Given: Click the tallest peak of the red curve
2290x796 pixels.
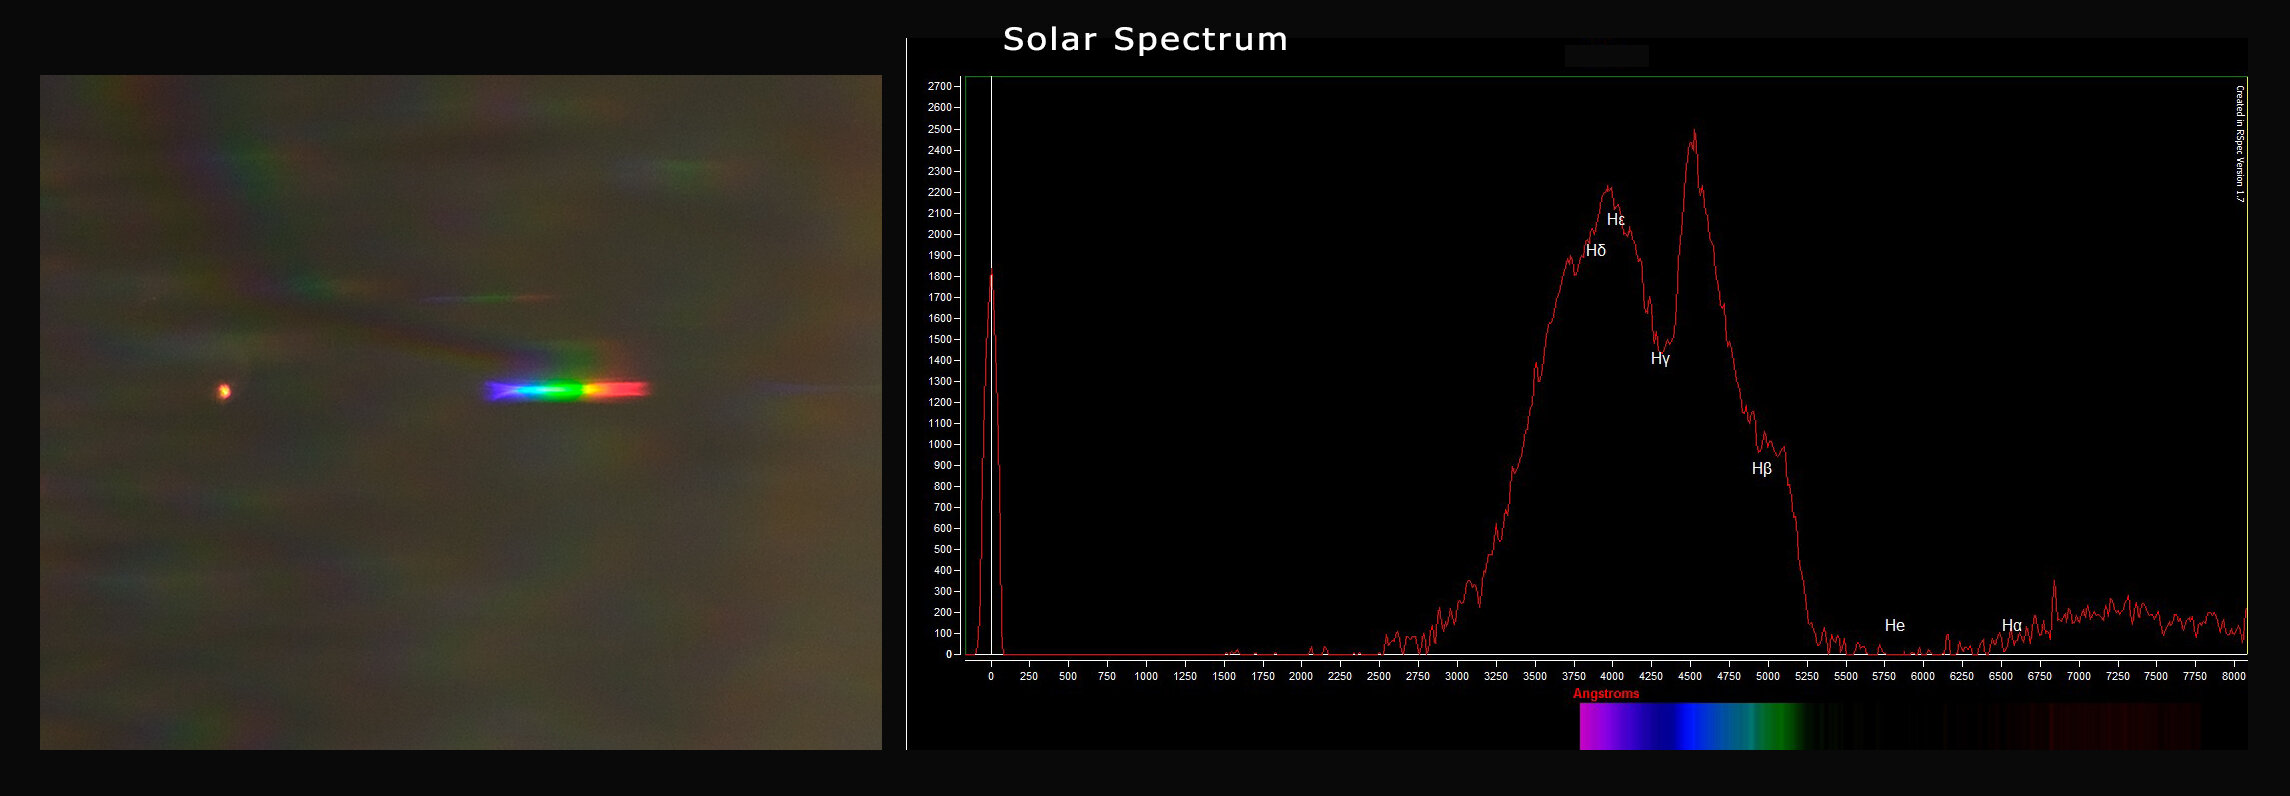Looking at the screenshot, I should point(1693,132).
